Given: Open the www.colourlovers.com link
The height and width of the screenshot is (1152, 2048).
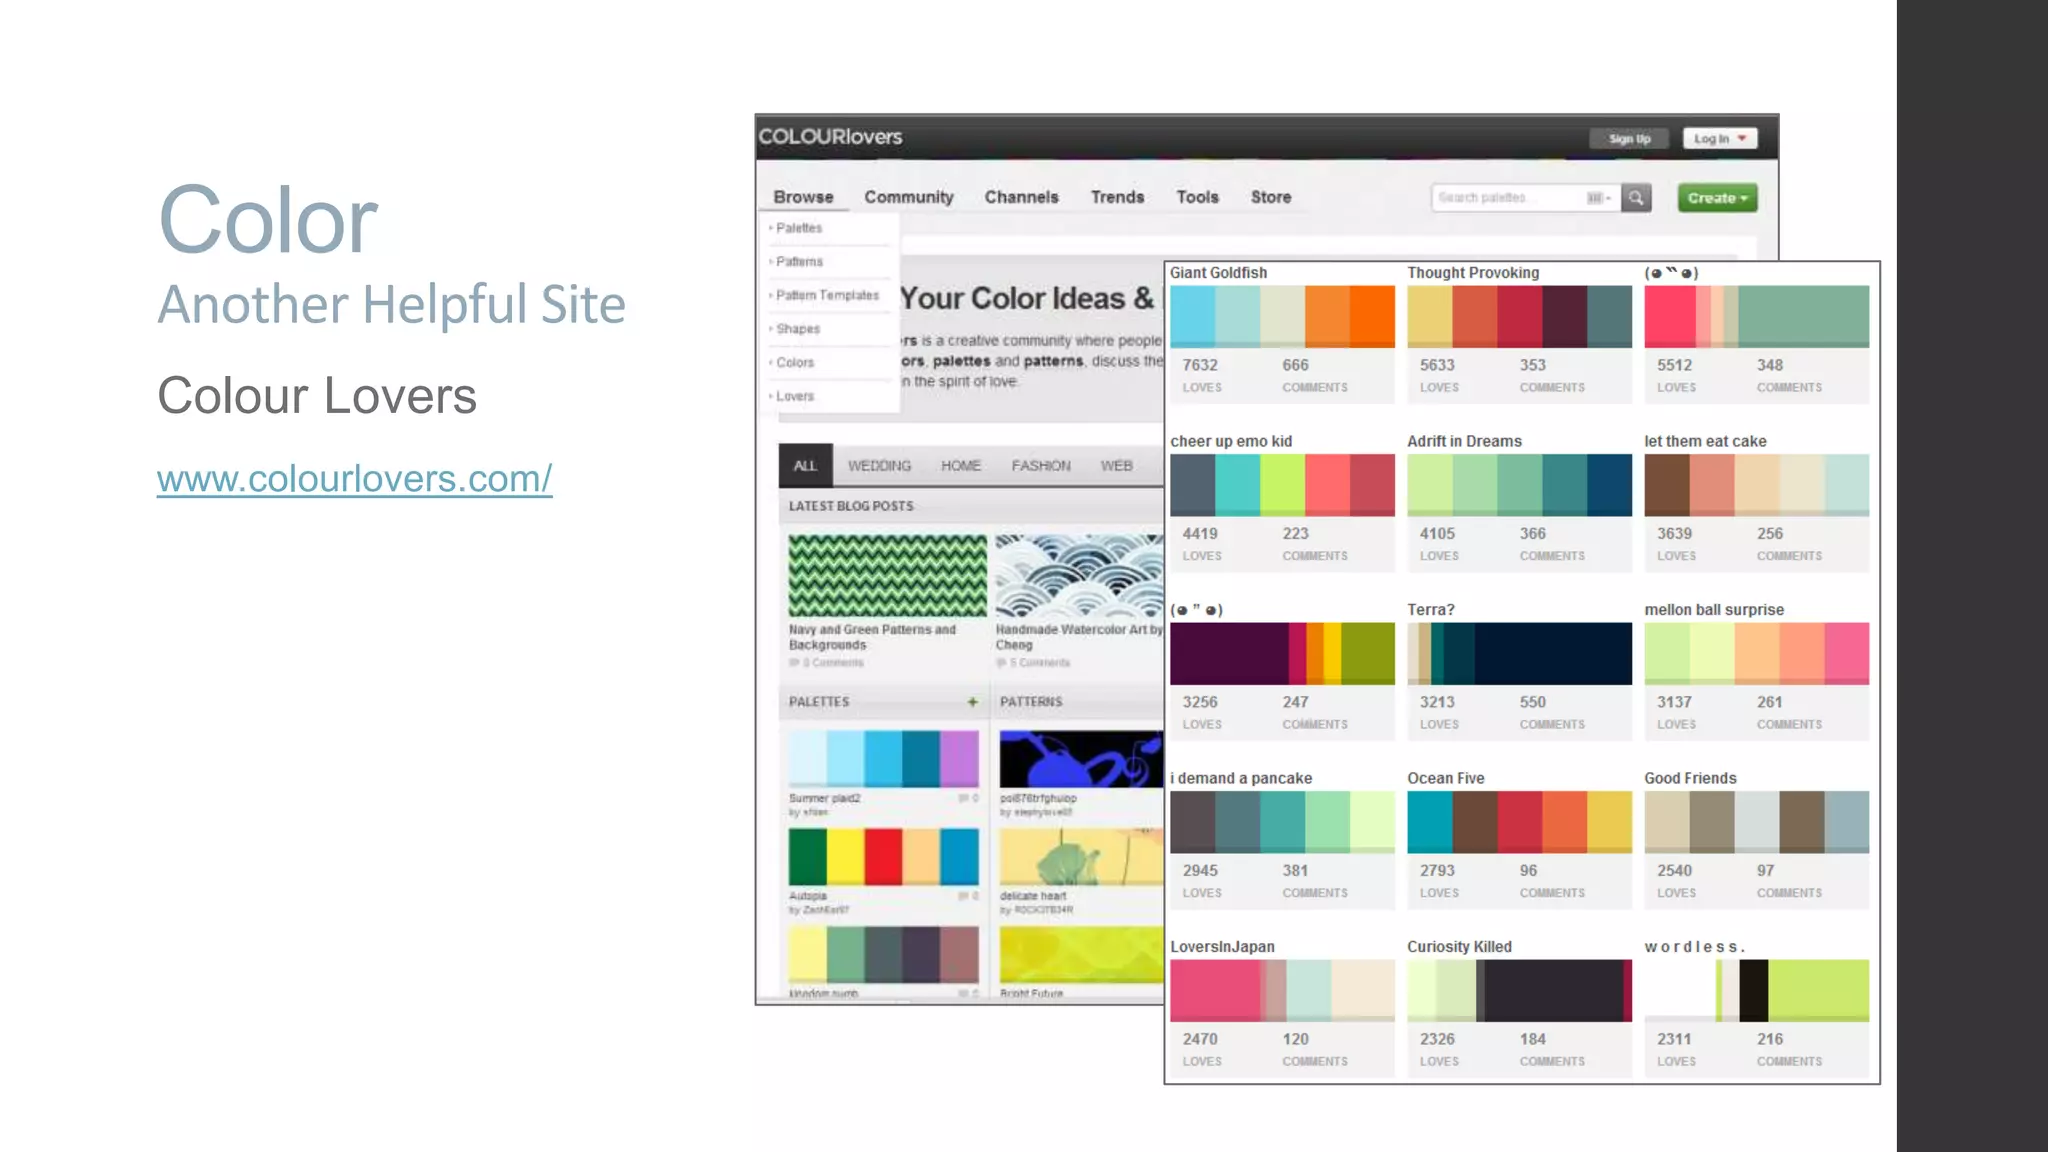Looking at the screenshot, I should coord(354,479).
